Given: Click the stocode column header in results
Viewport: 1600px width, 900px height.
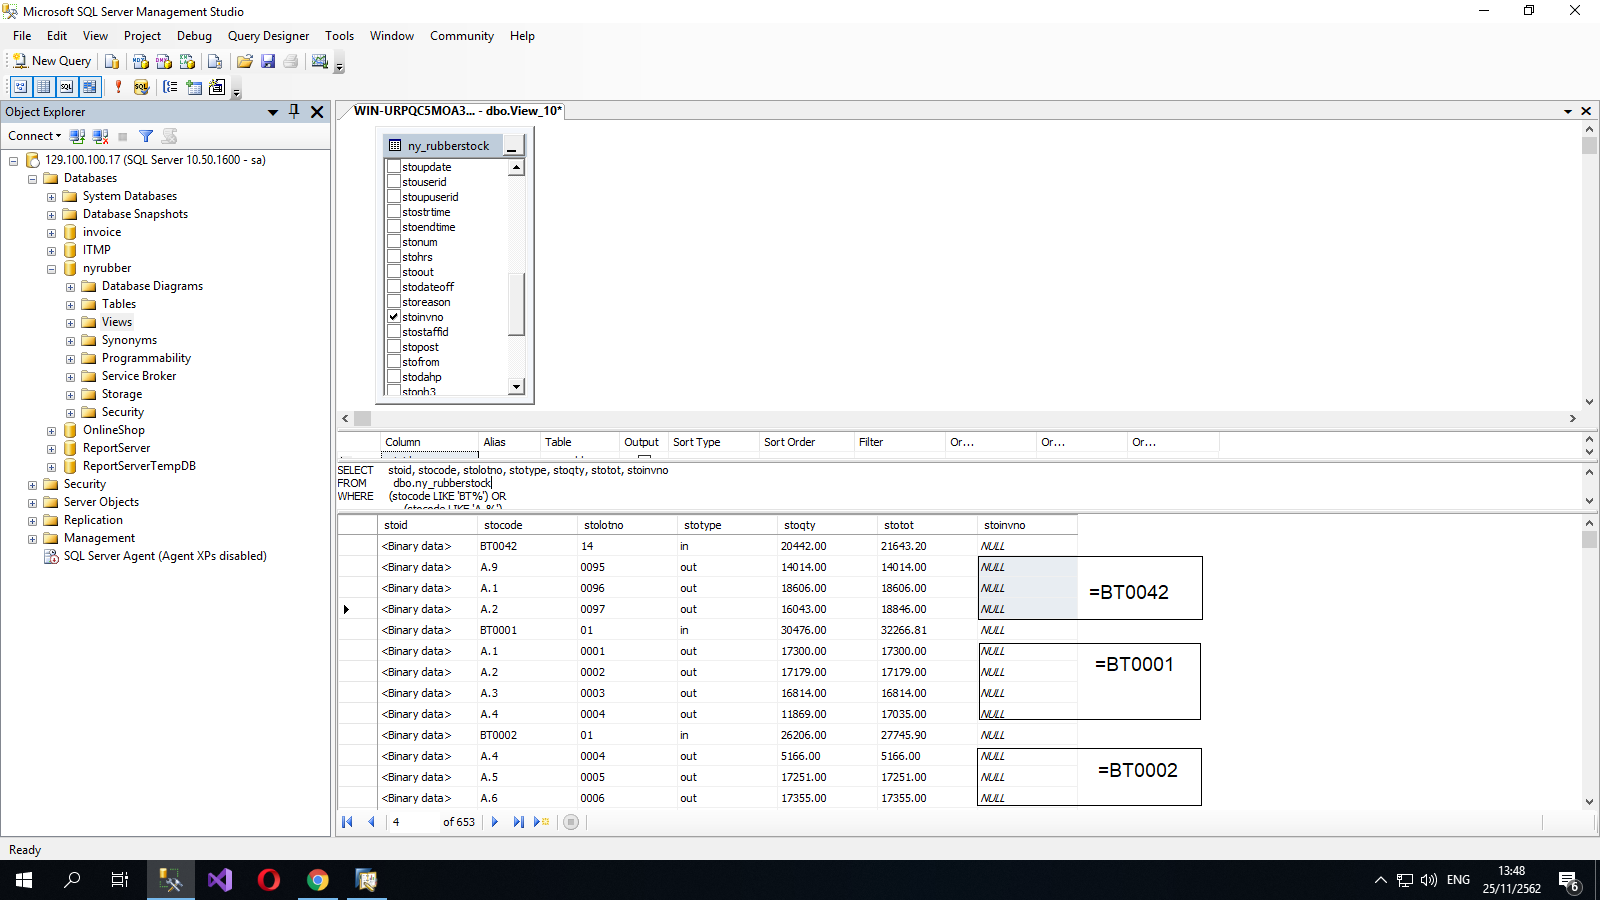Looking at the screenshot, I should (527, 525).
